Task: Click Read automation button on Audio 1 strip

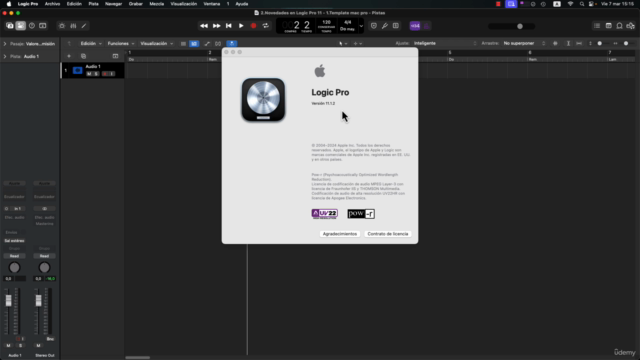Action: (14, 256)
